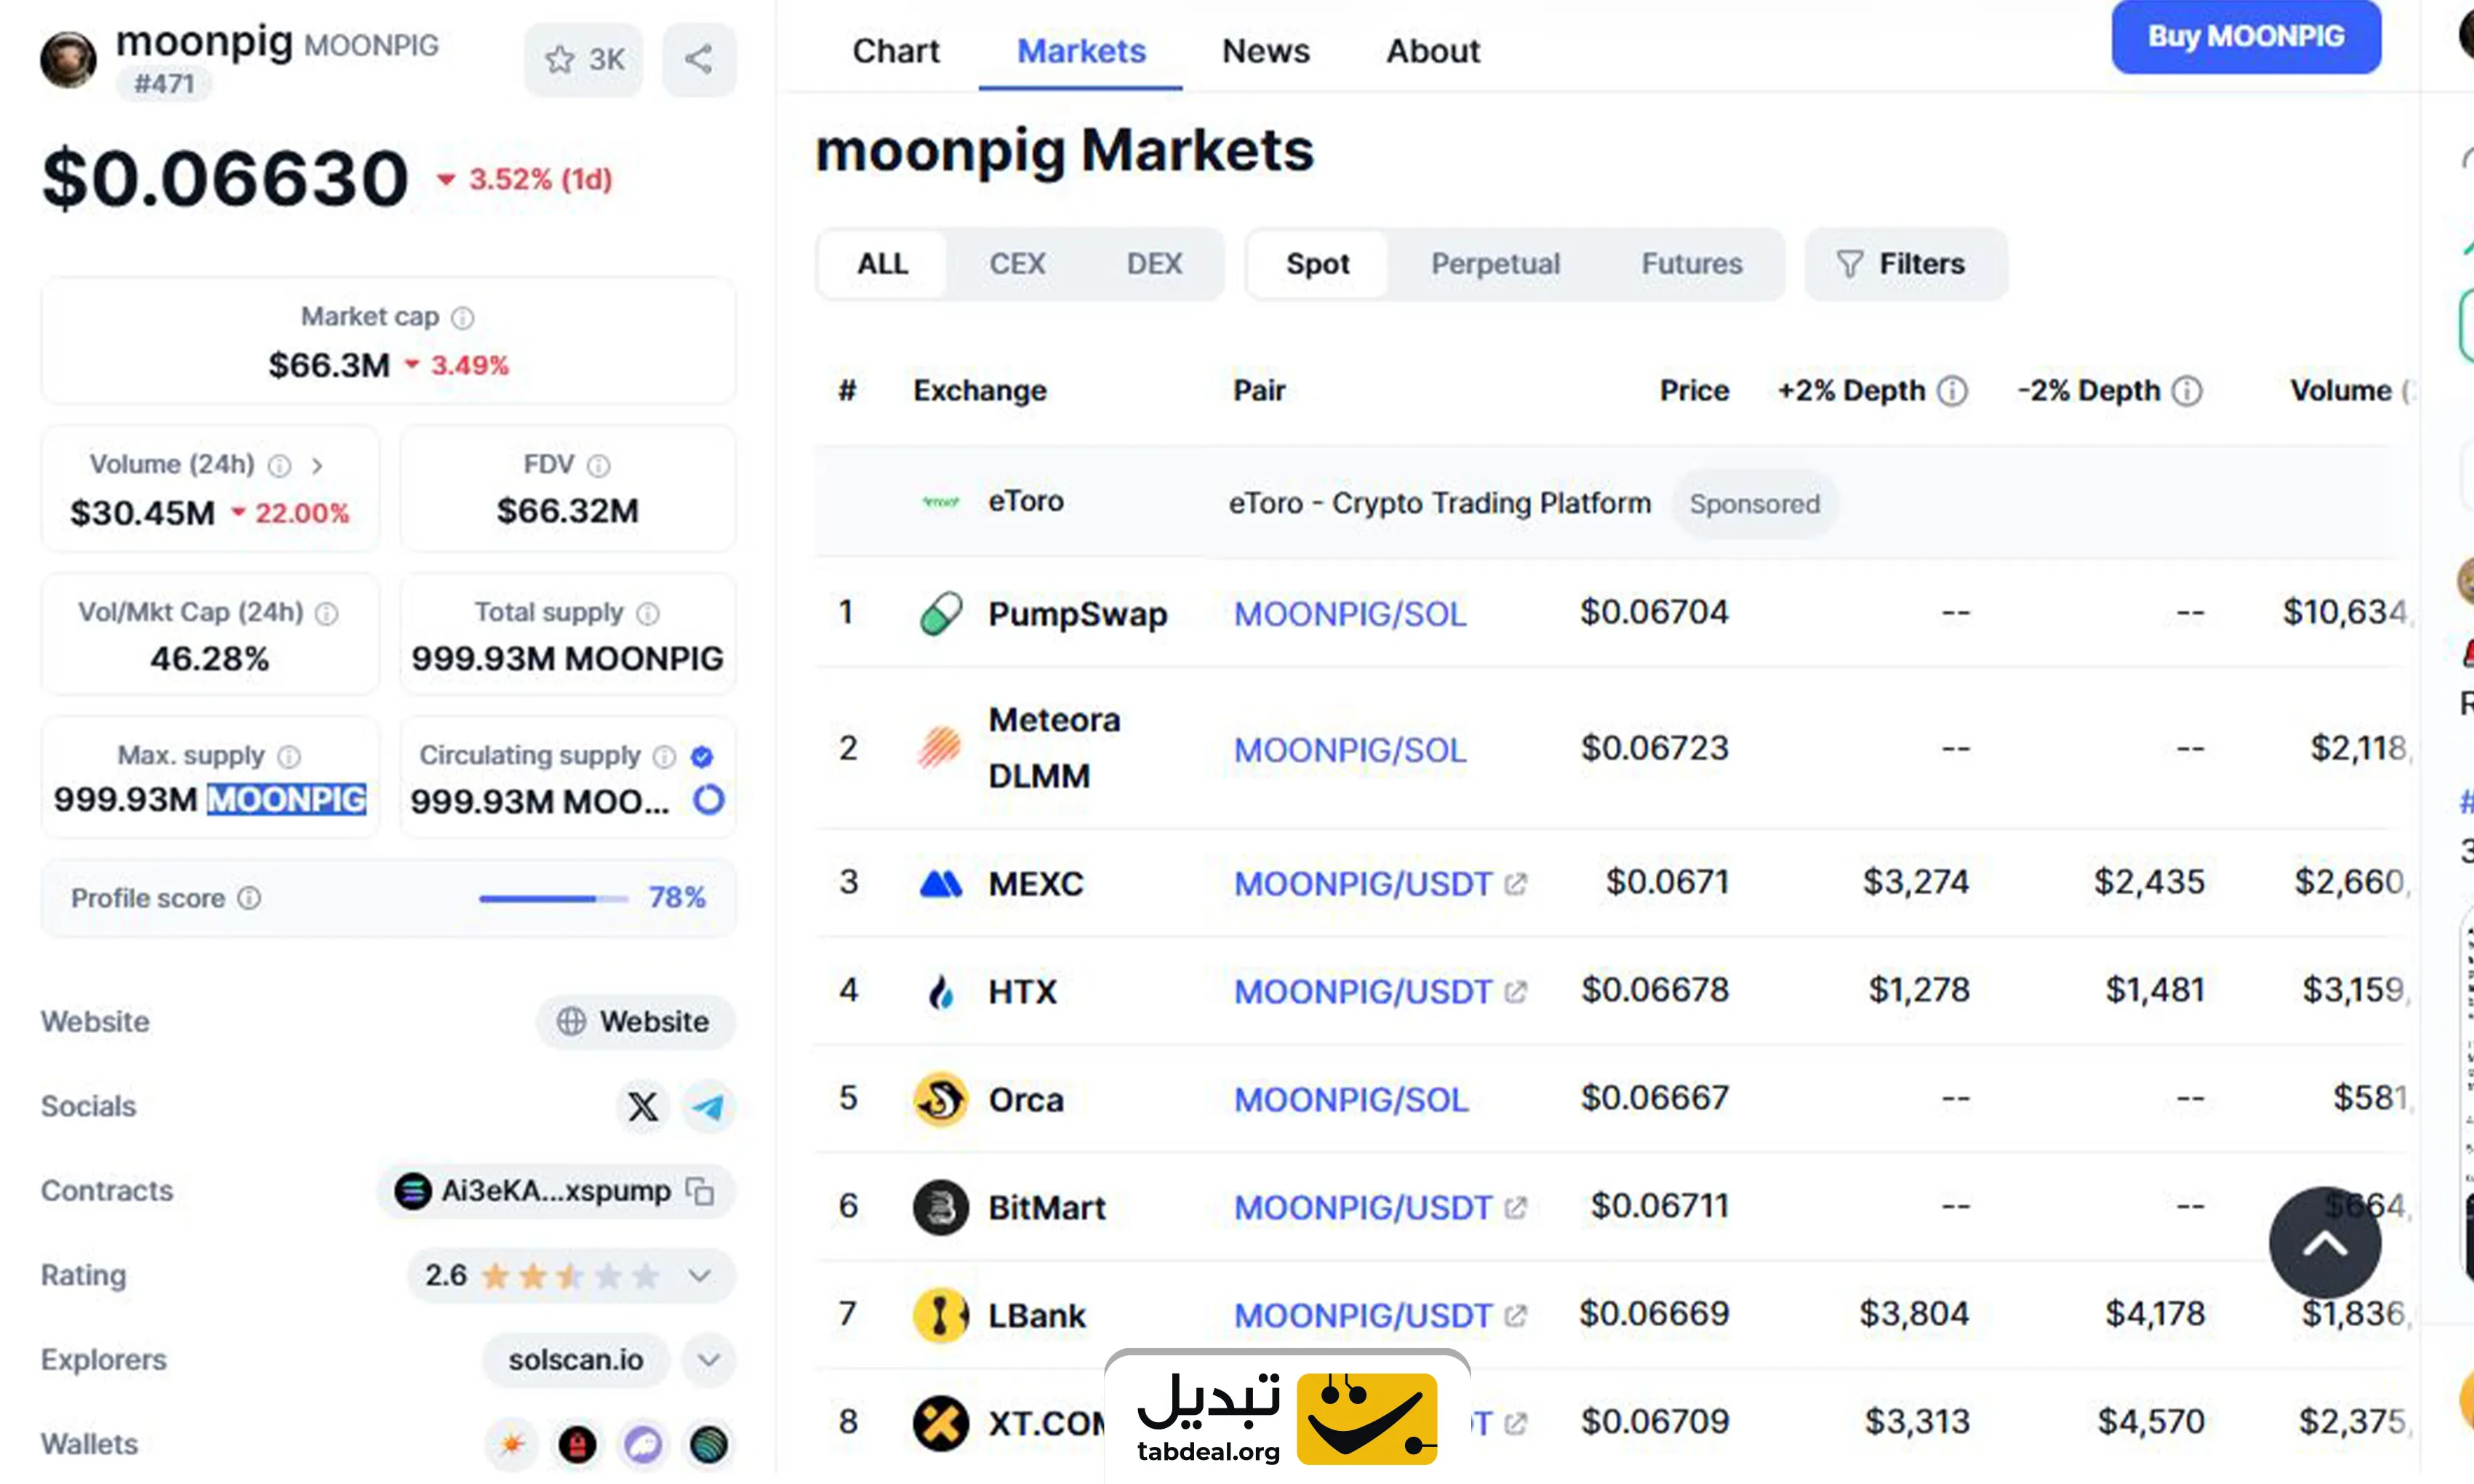2474x1484 pixels.
Task: Switch to the Chart tab
Action: pos(895,51)
